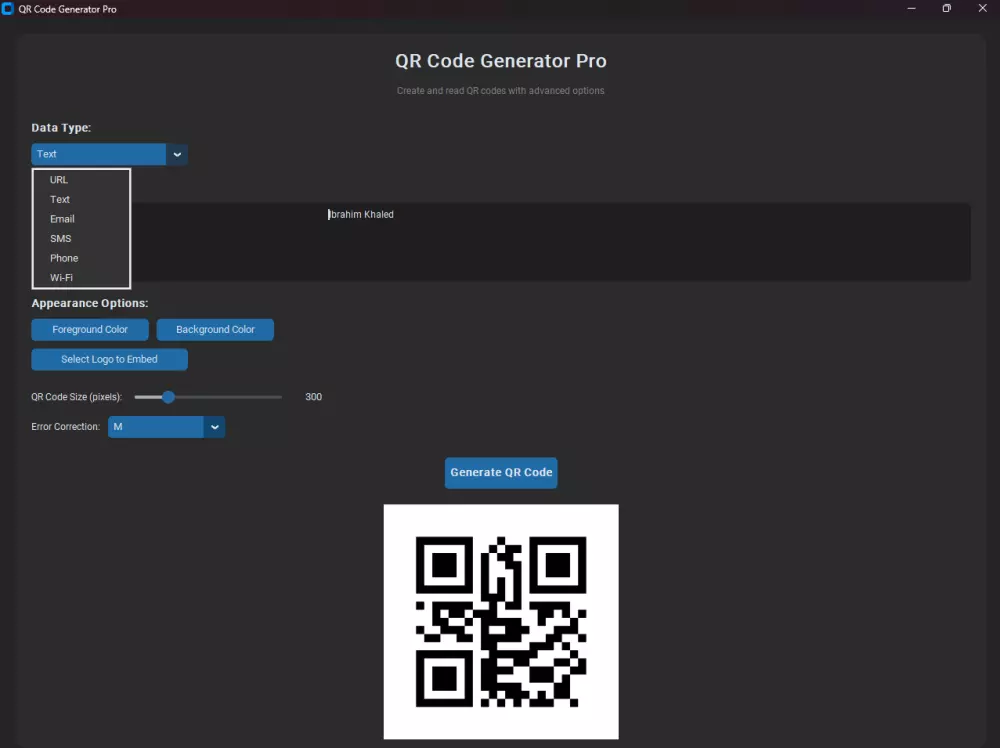Screen dimensions: 1000x748
Task: Click the QR Code Size slider track
Action: (208, 397)
